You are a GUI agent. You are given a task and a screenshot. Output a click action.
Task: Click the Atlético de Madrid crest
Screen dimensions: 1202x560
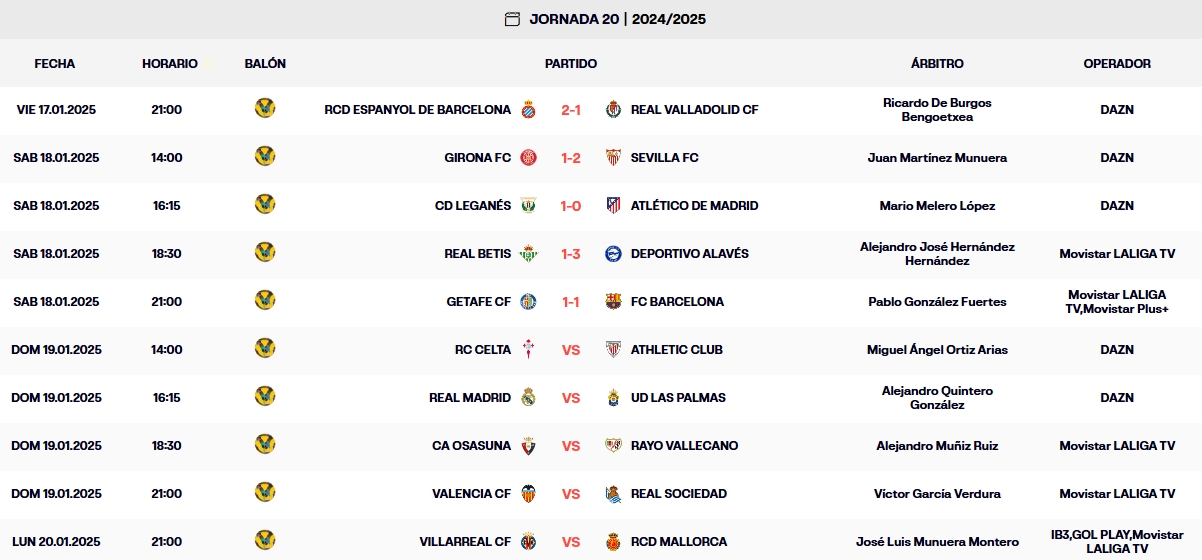(614, 206)
